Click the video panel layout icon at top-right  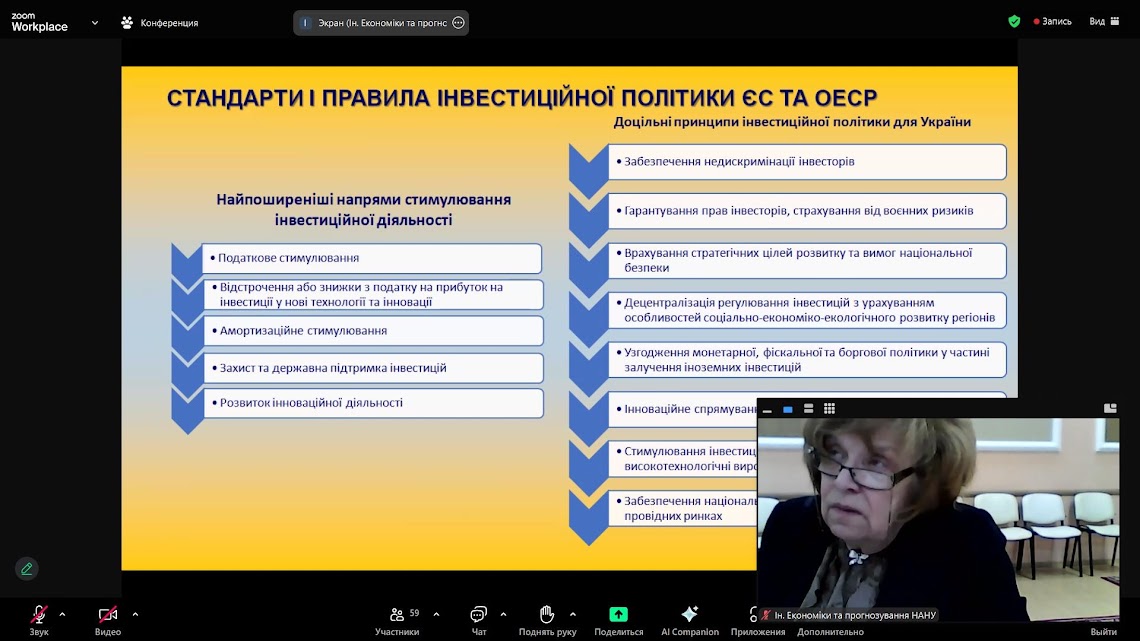point(1109,408)
